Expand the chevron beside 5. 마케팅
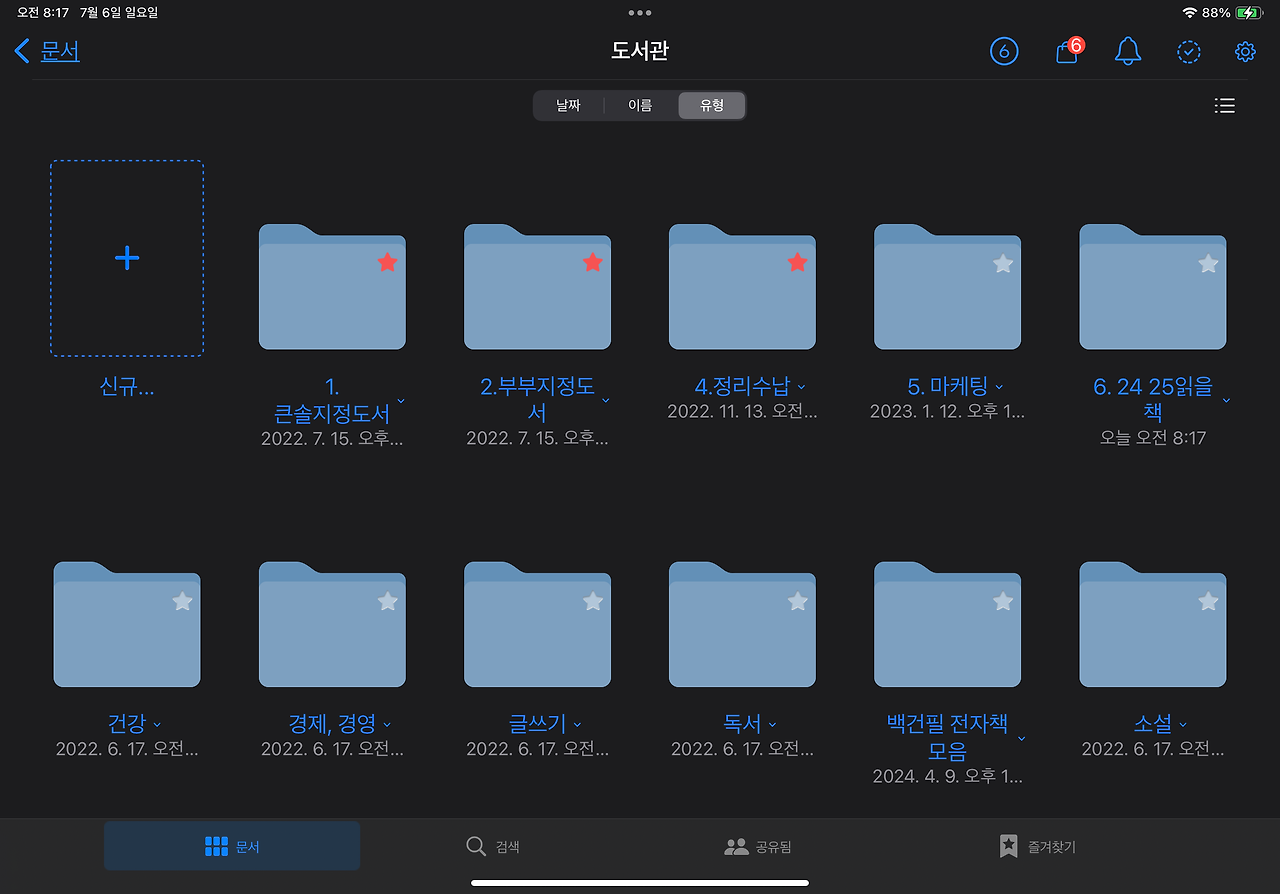The height and width of the screenshot is (894, 1280). click(999, 387)
